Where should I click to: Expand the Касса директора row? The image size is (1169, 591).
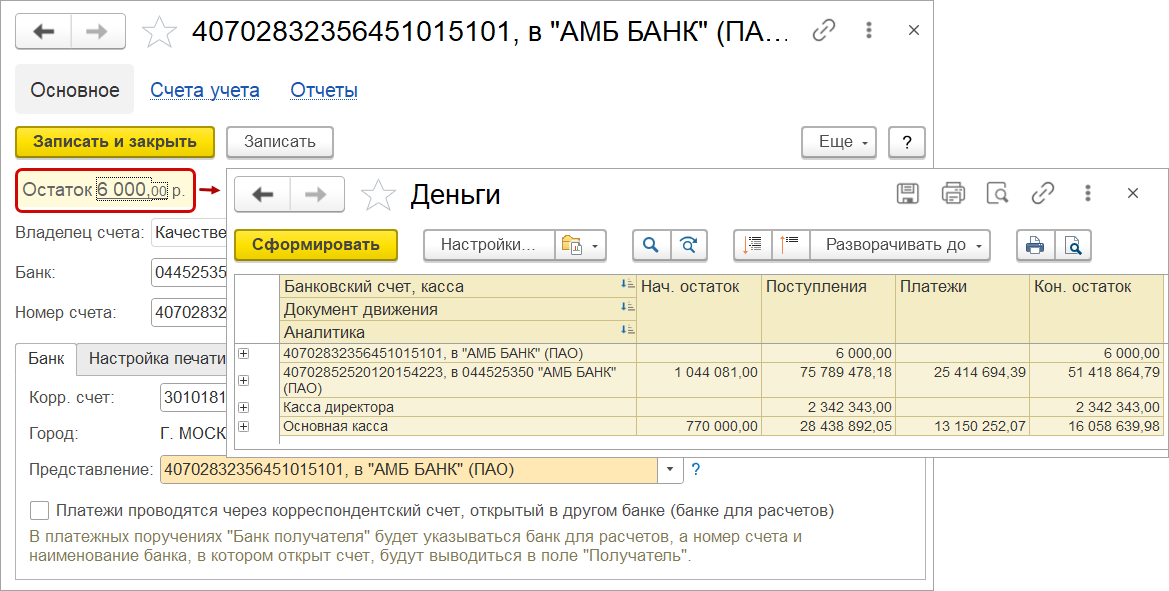pyautogui.click(x=243, y=408)
